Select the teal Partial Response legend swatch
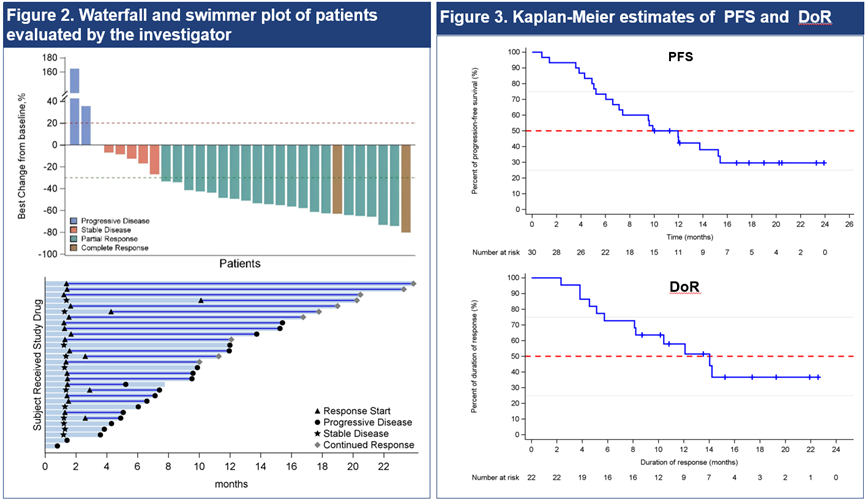This screenshot has height=501, width=865. (74, 239)
